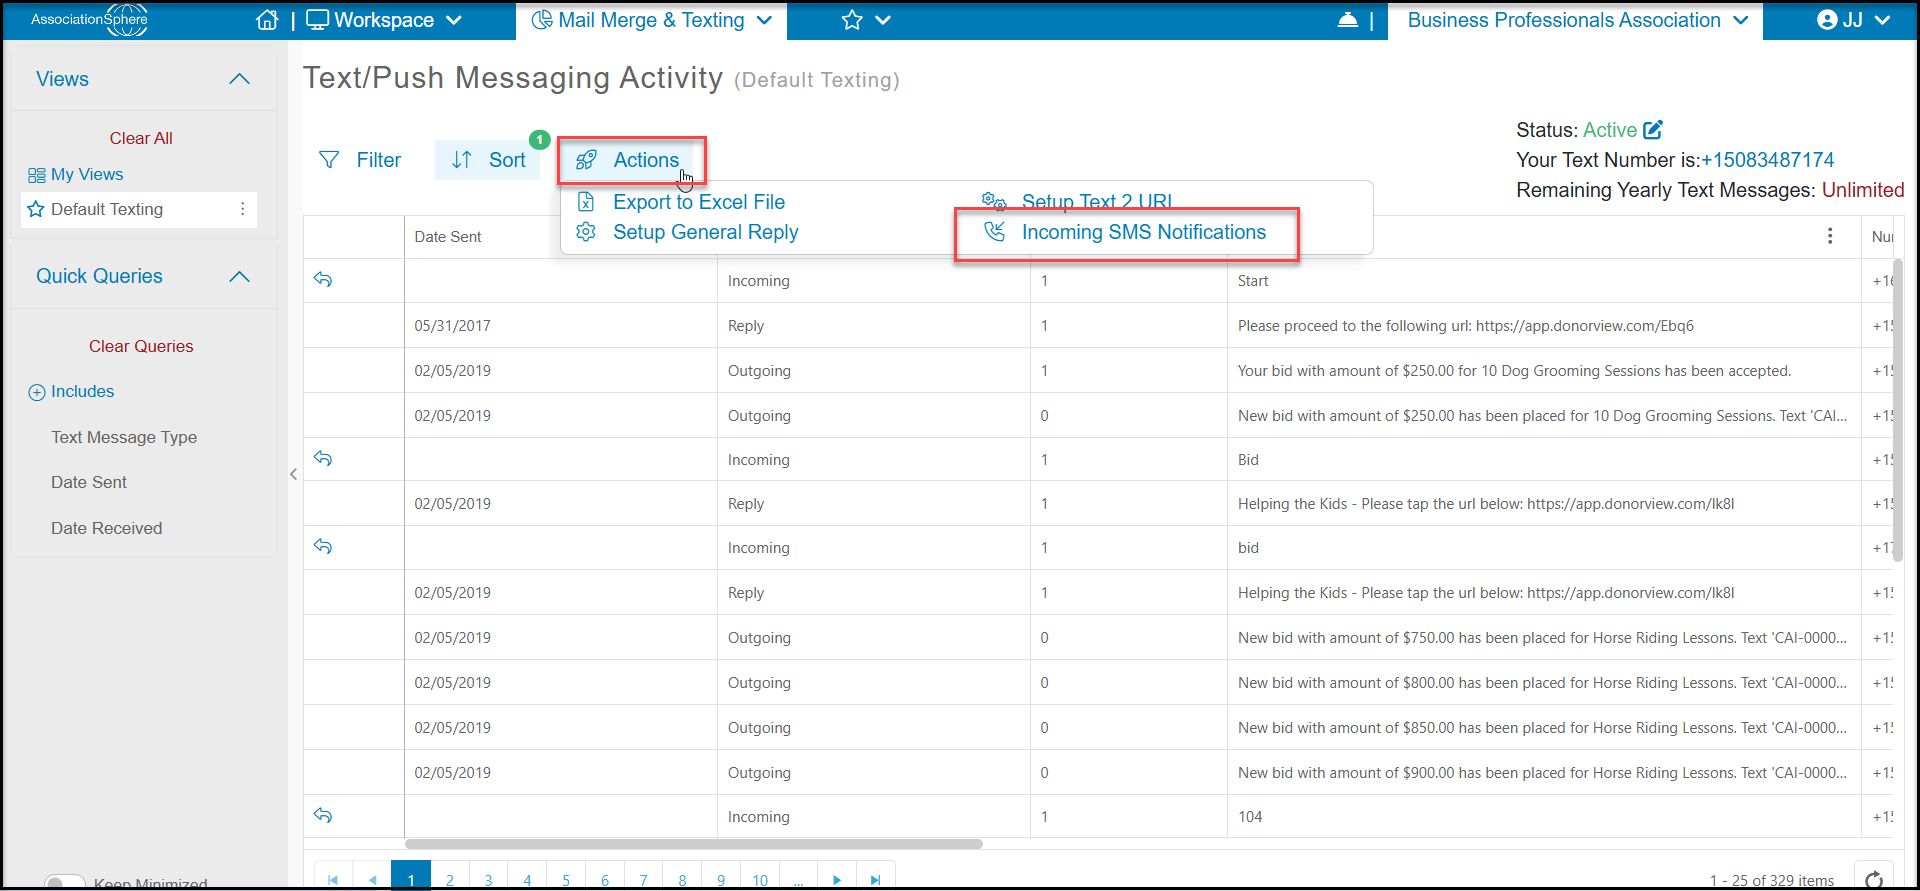Image resolution: width=1920 pixels, height=891 pixels.
Task: Open options for Default Texting view
Action: pos(242,209)
